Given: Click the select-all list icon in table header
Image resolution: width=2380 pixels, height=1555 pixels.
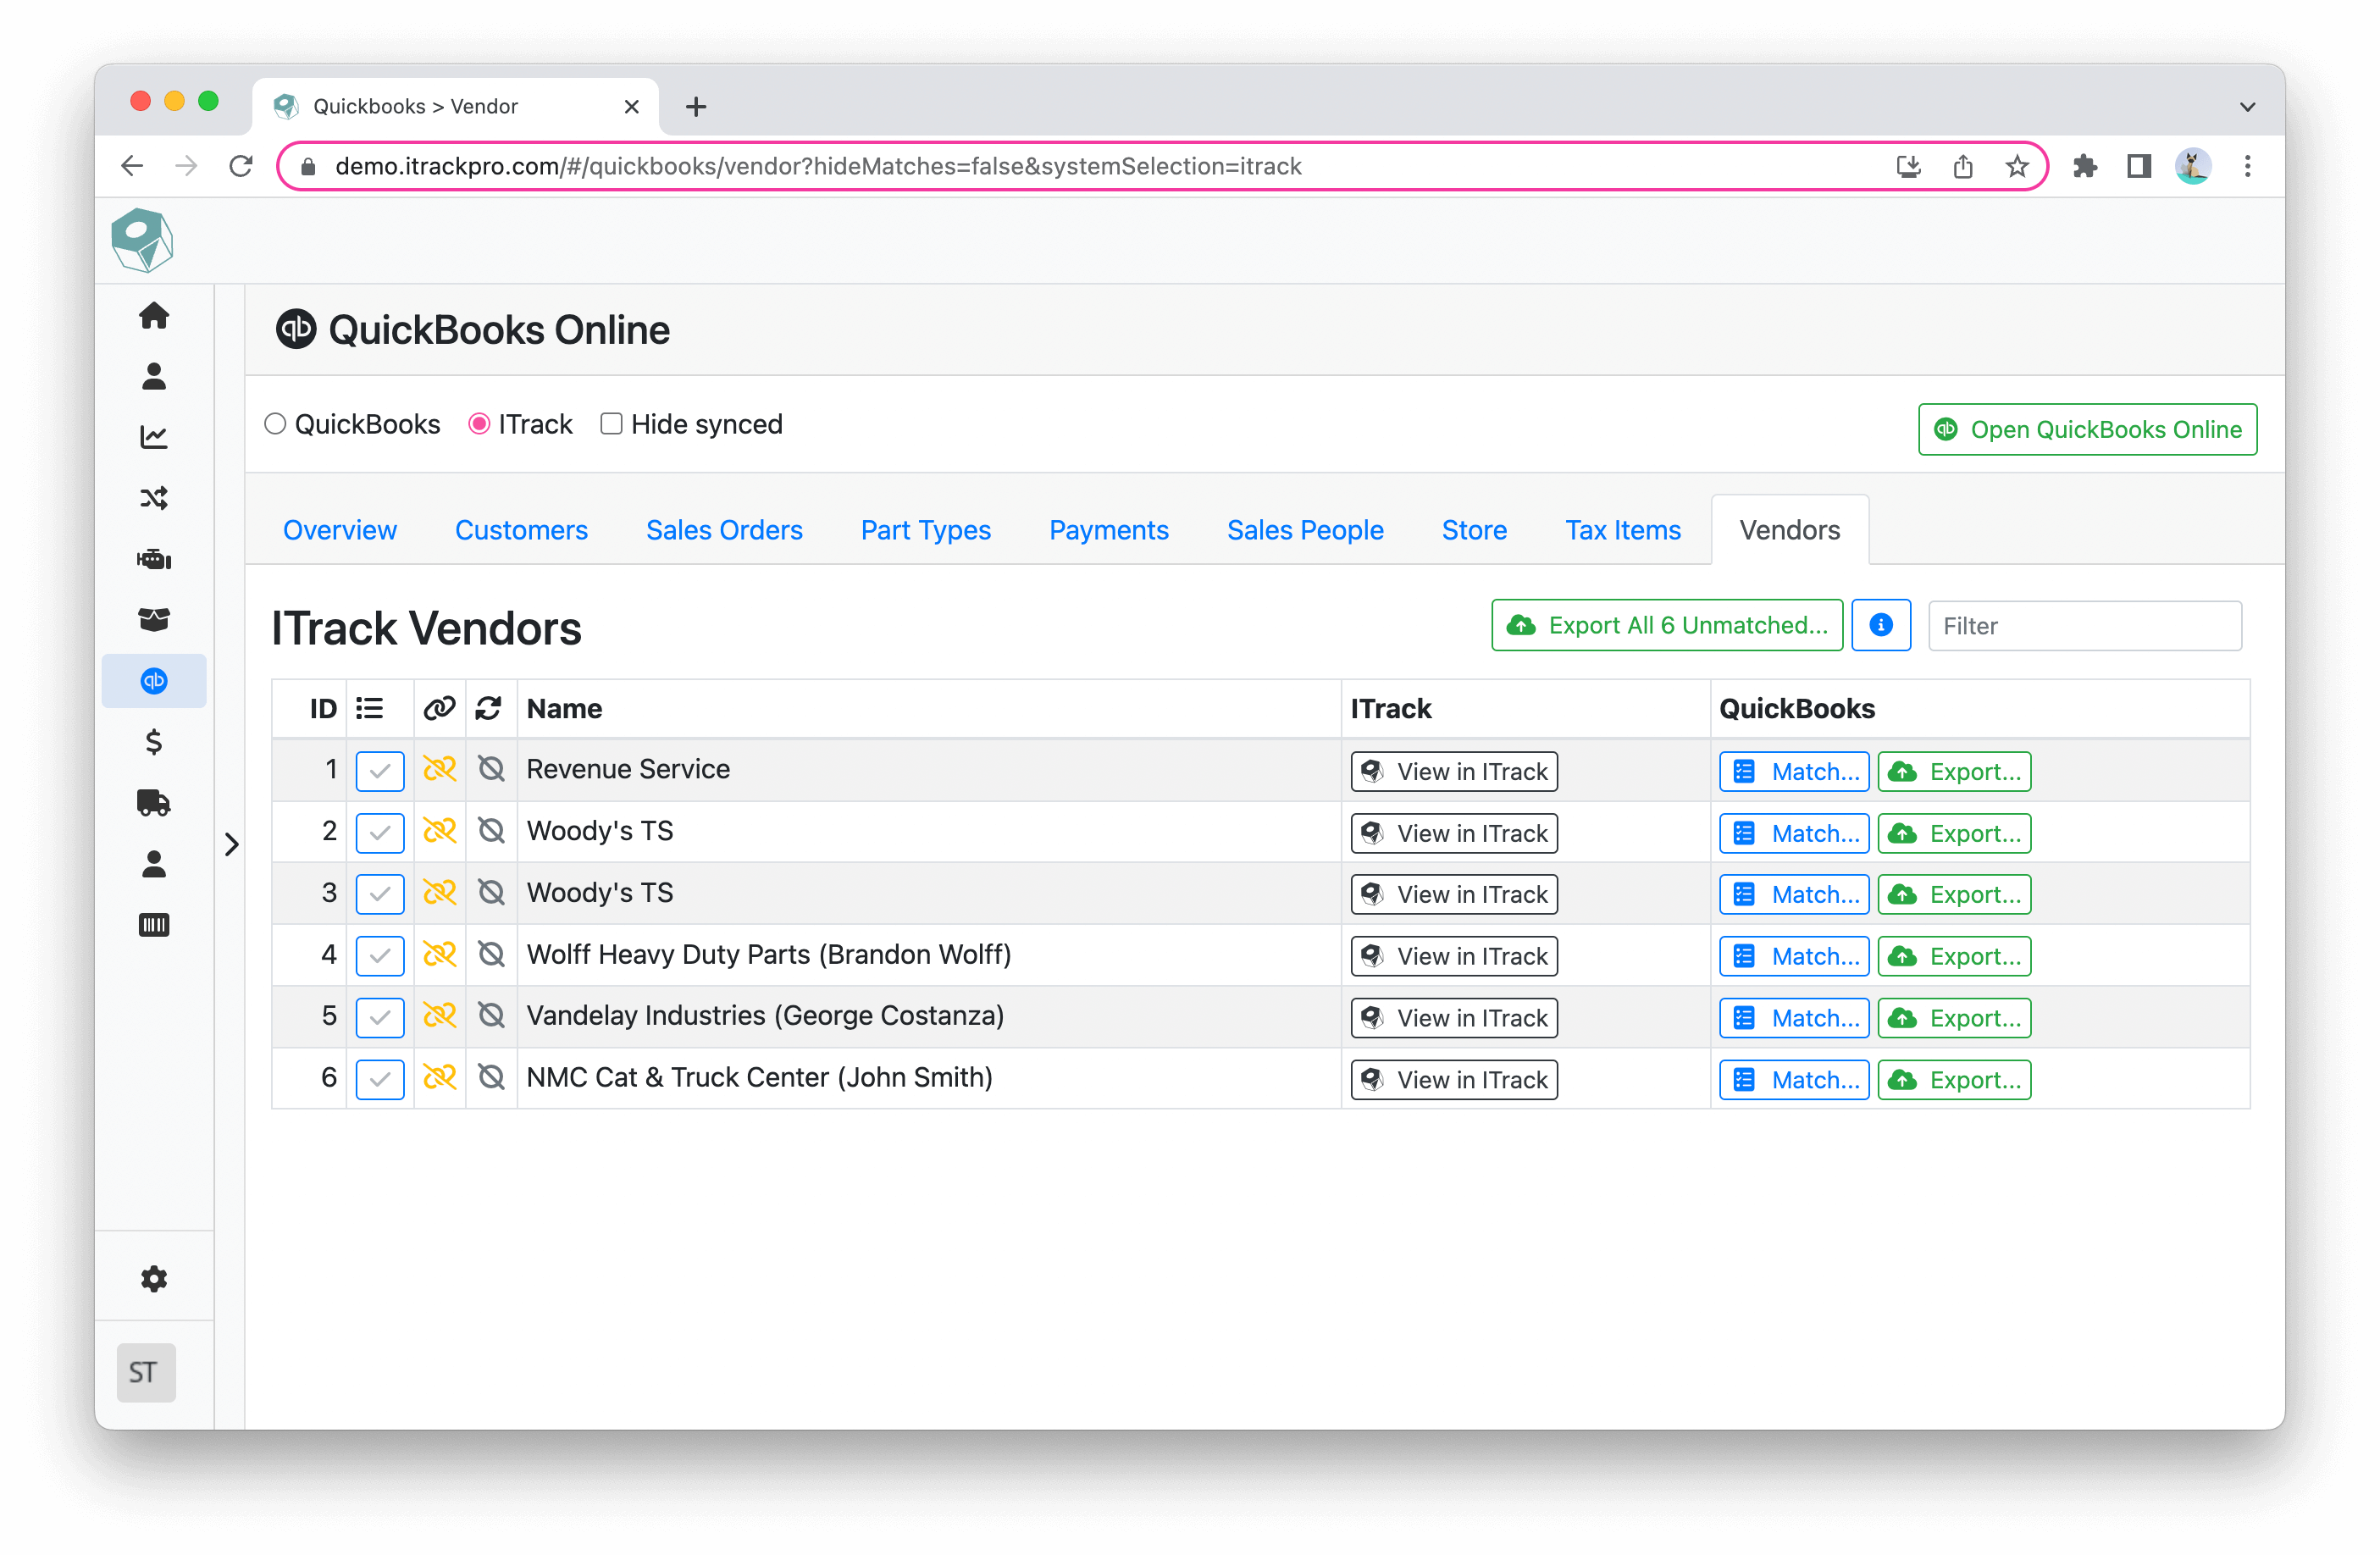Looking at the screenshot, I should pos(370,709).
